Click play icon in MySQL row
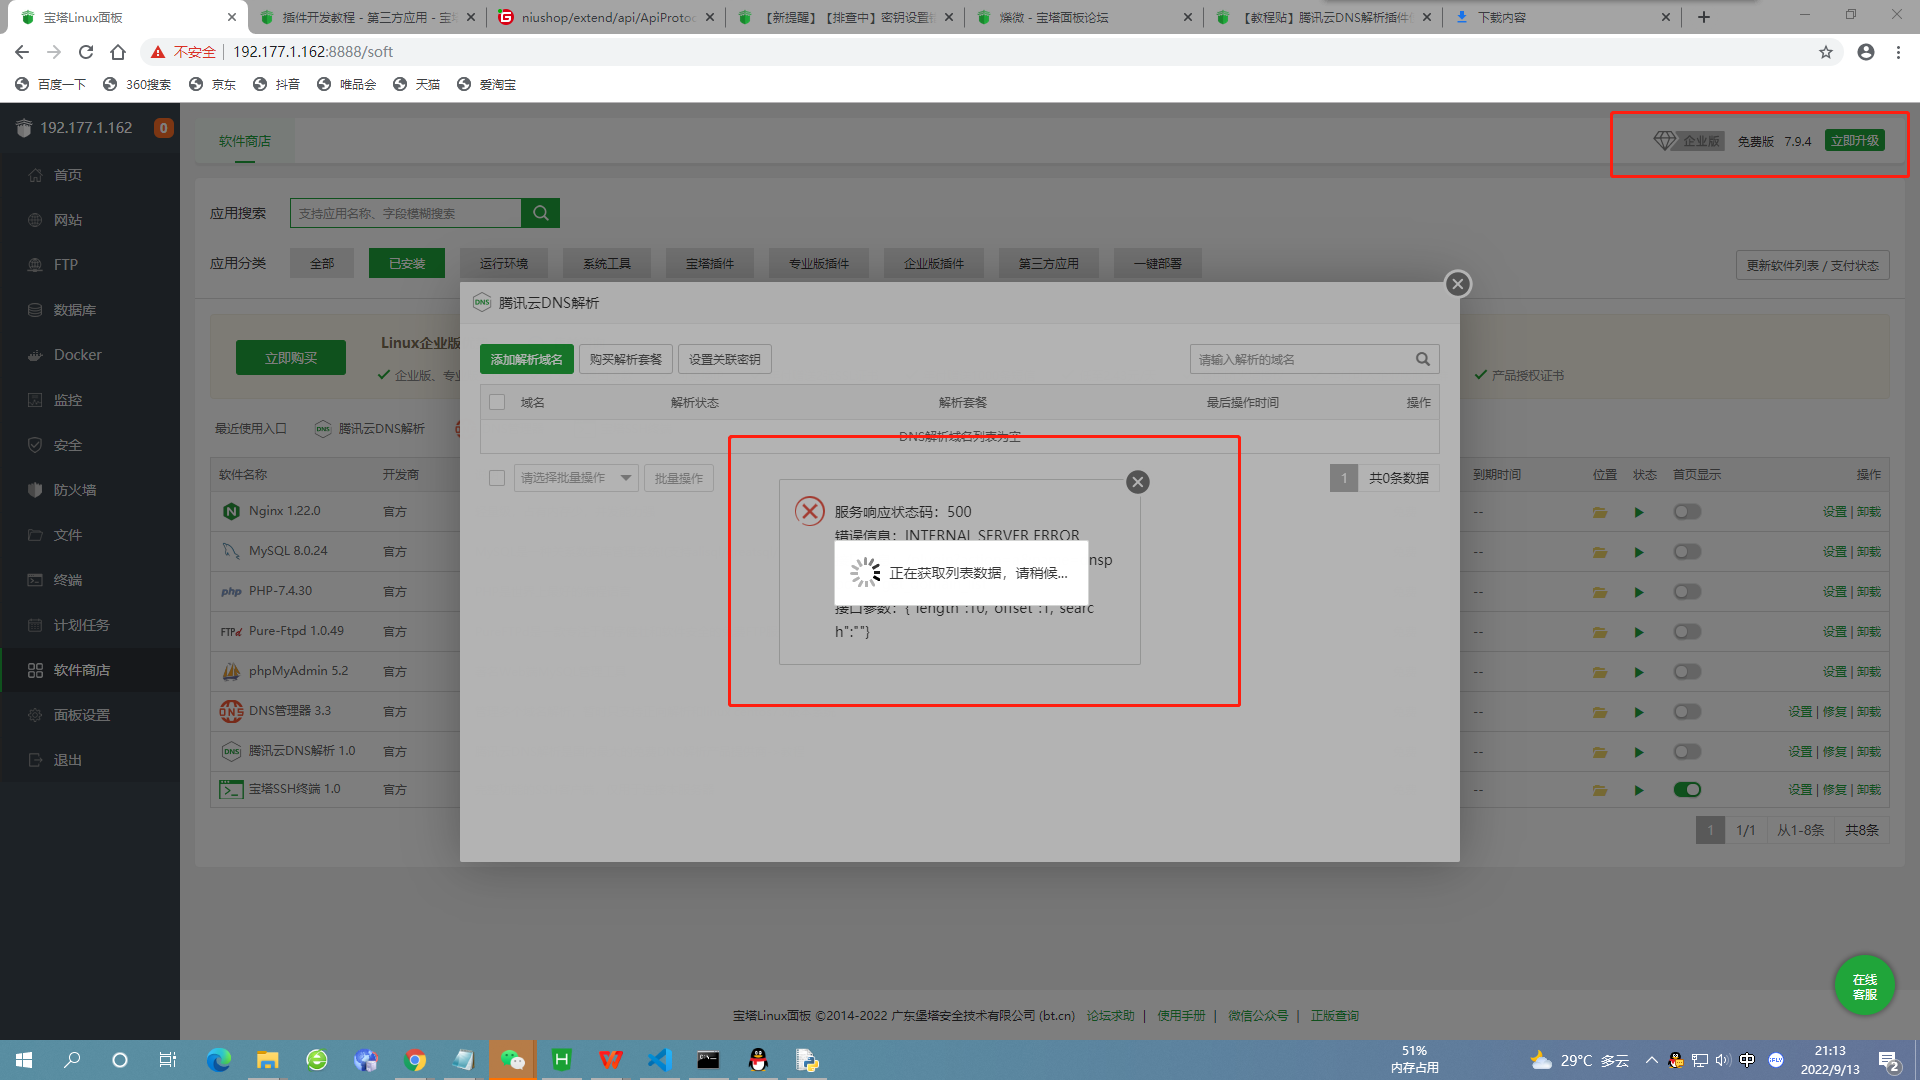Image resolution: width=1920 pixels, height=1080 pixels. [x=1638, y=552]
